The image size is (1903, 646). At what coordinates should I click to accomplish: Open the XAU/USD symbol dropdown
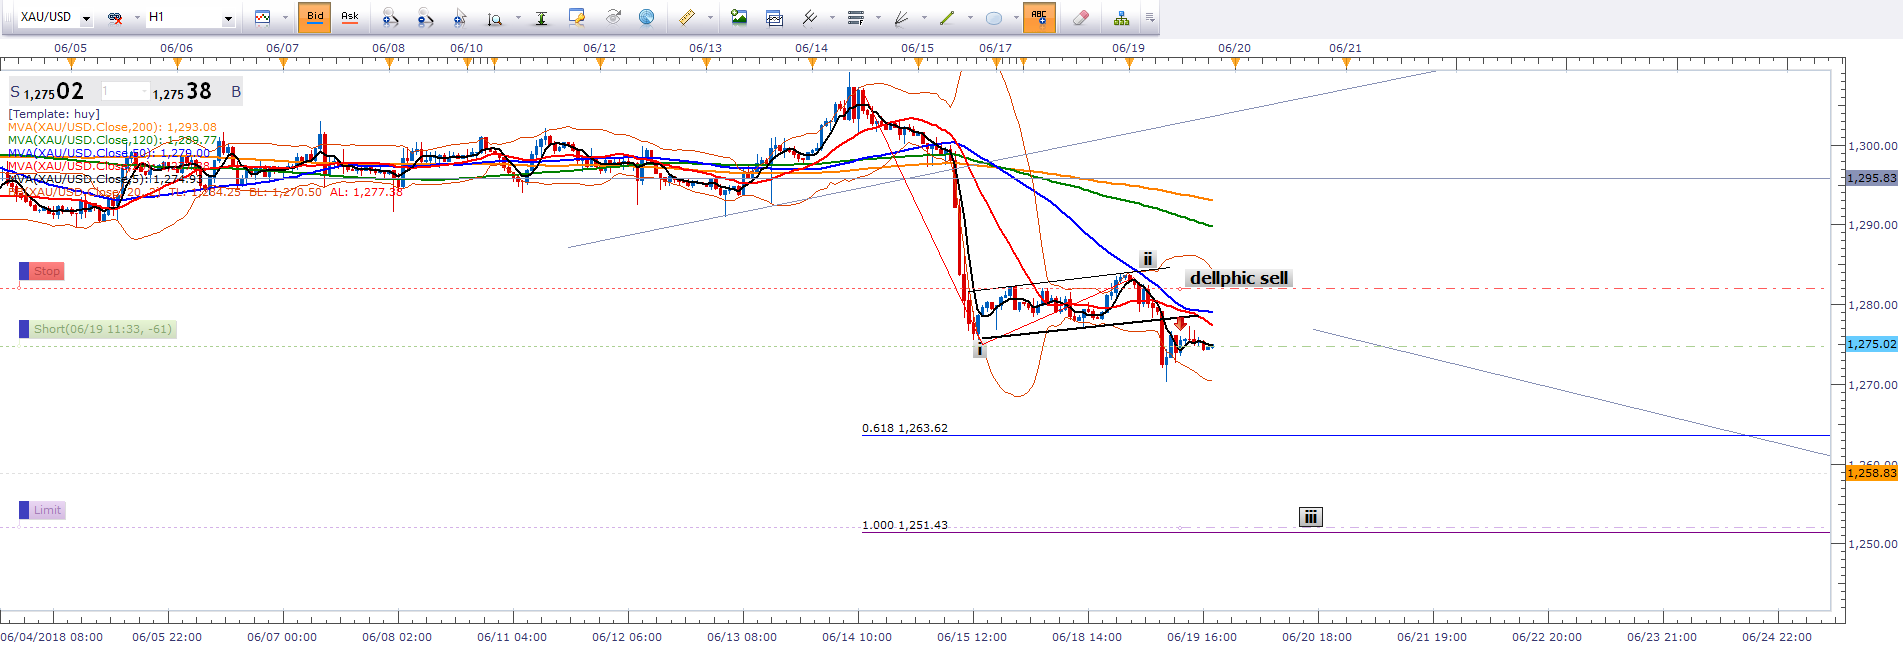(x=86, y=18)
